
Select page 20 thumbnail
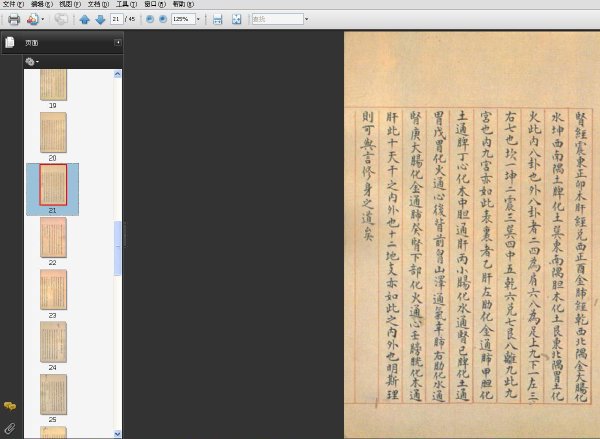coord(53,132)
